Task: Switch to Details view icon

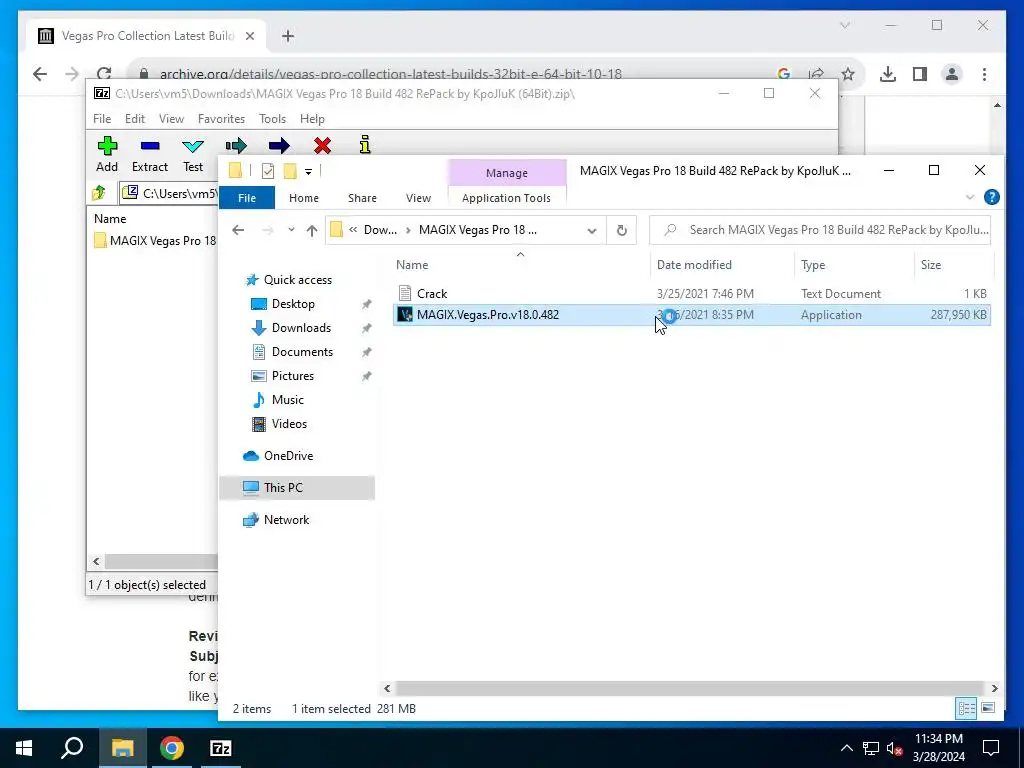Action: click(x=967, y=709)
